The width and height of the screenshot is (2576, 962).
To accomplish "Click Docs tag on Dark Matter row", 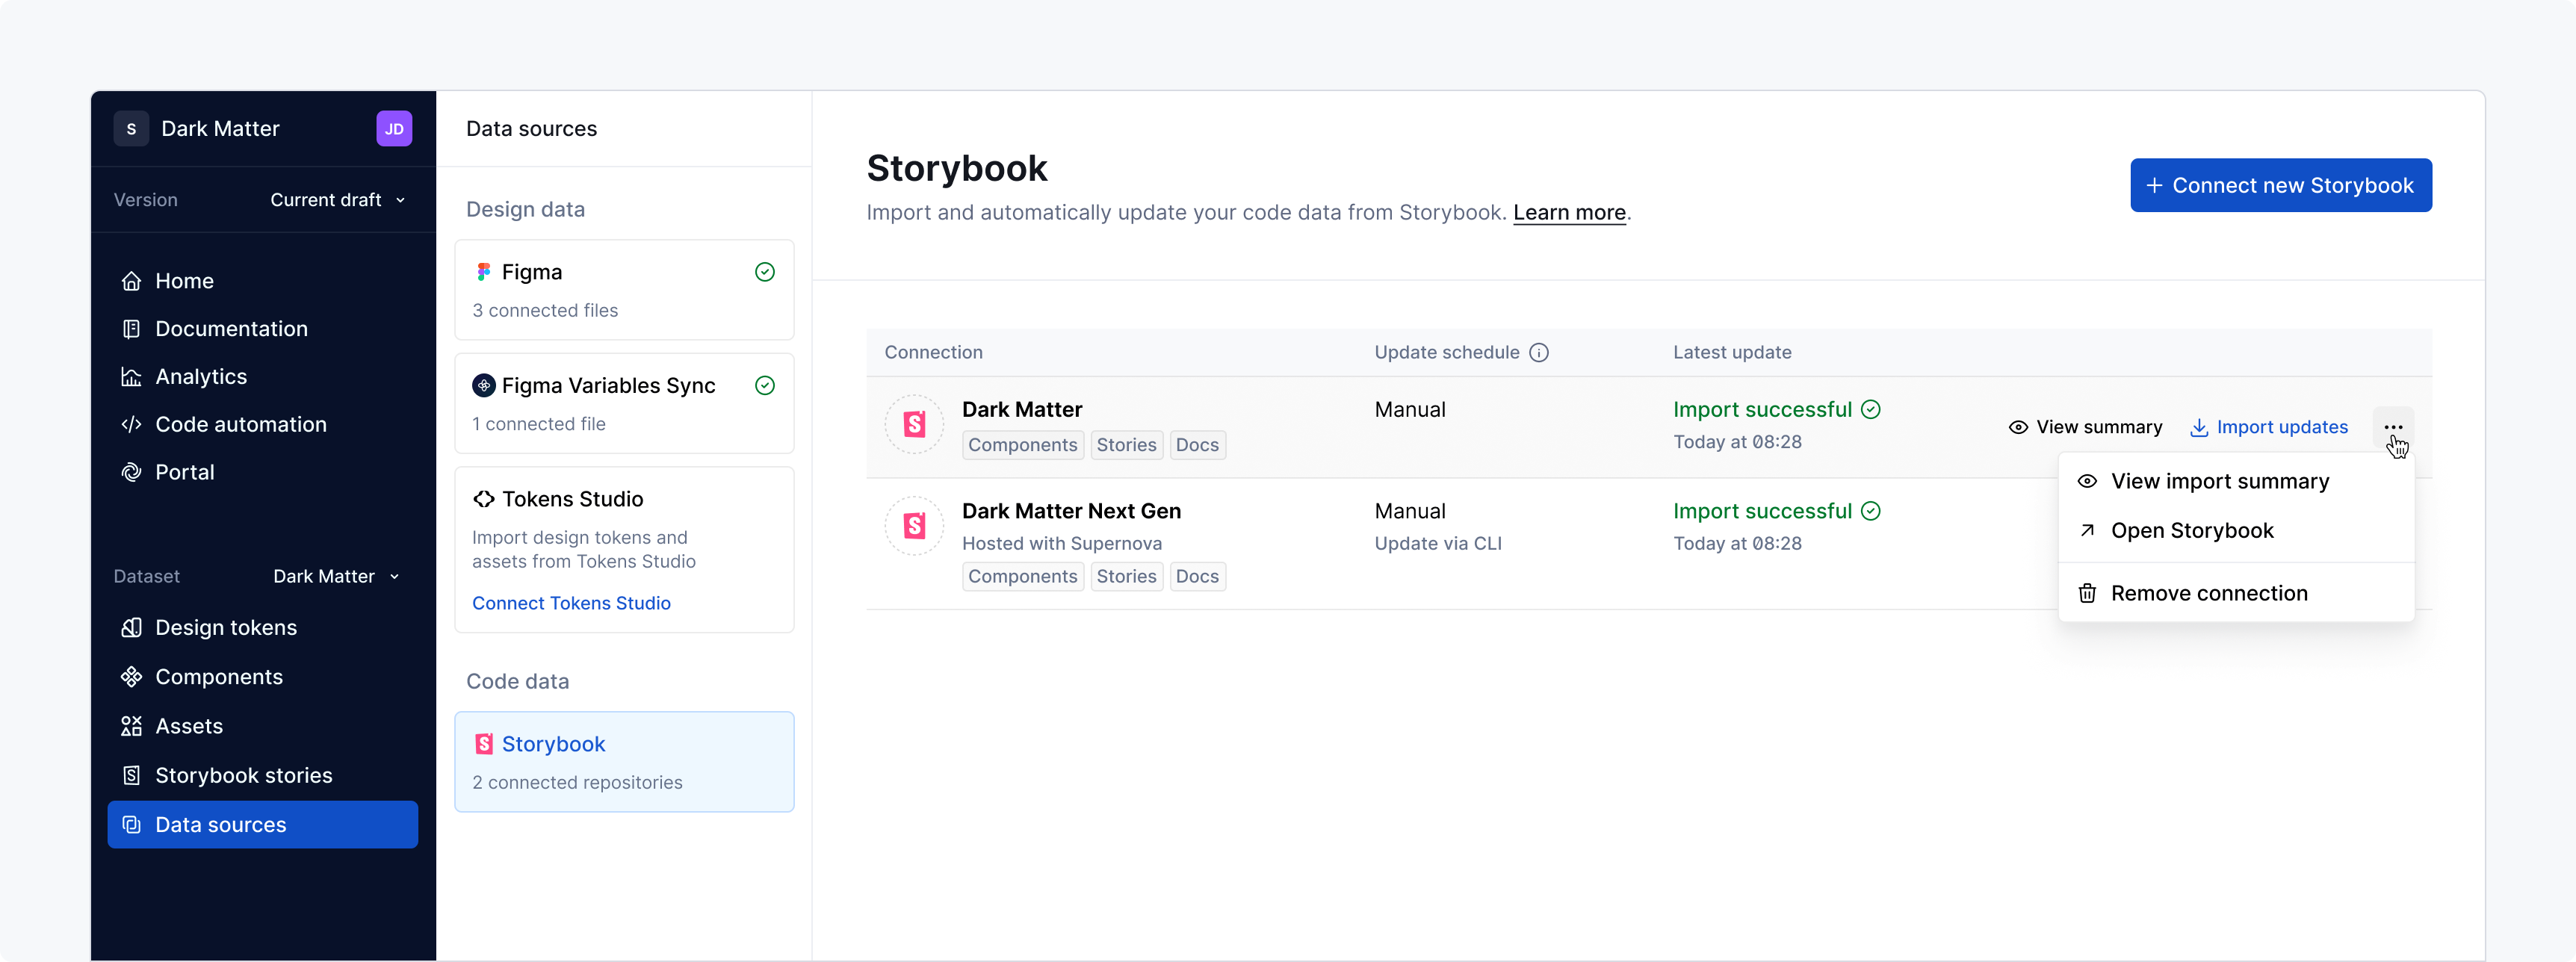I will click(1197, 445).
